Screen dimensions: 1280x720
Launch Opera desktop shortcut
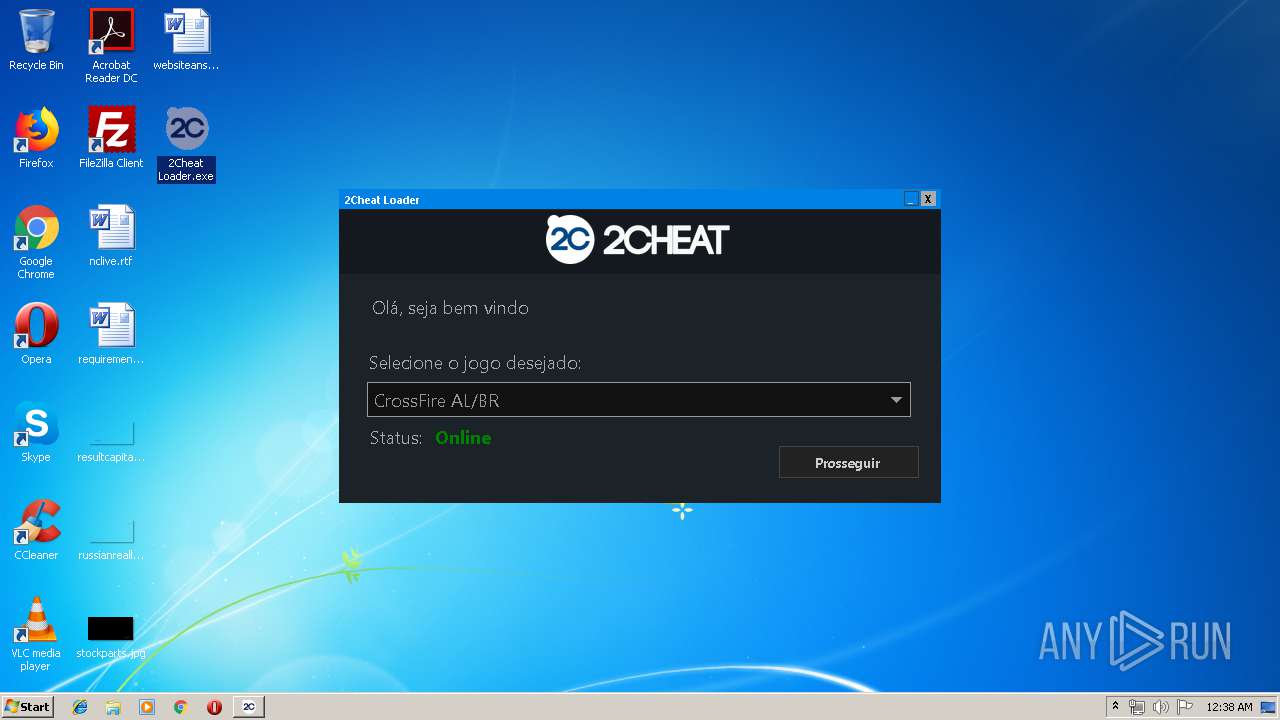coord(36,334)
